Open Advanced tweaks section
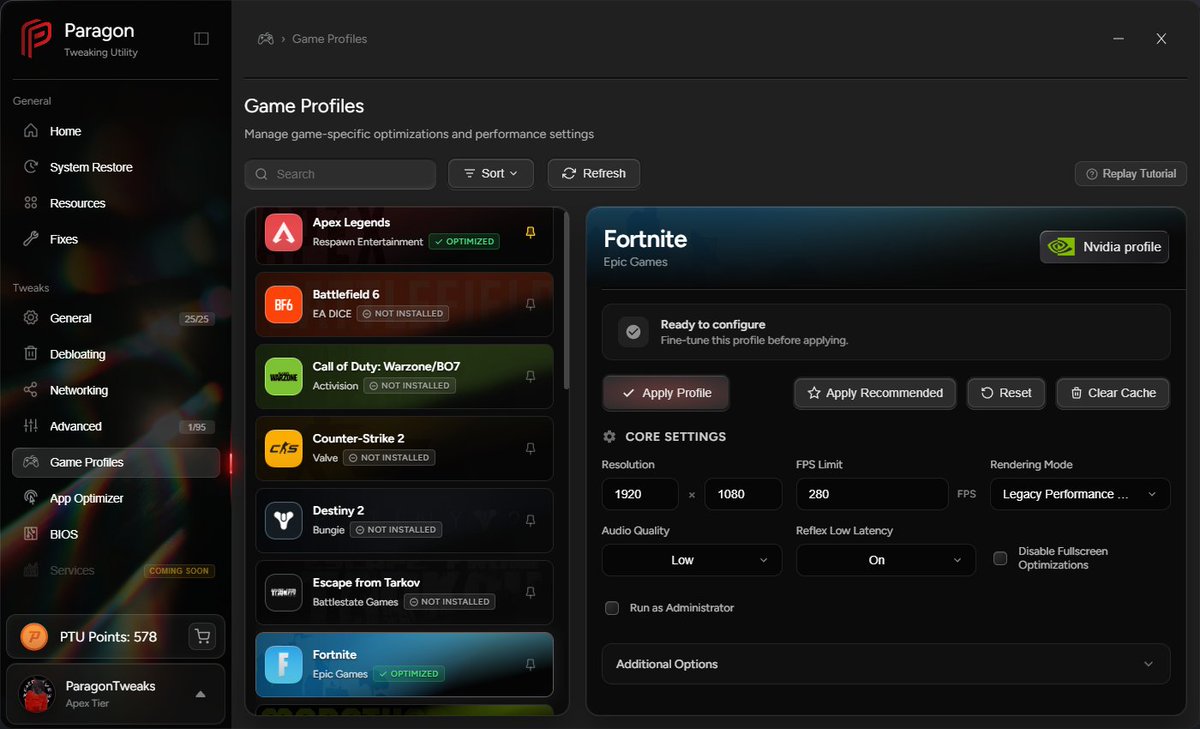The image size is (1200, 729). [116, 426]
